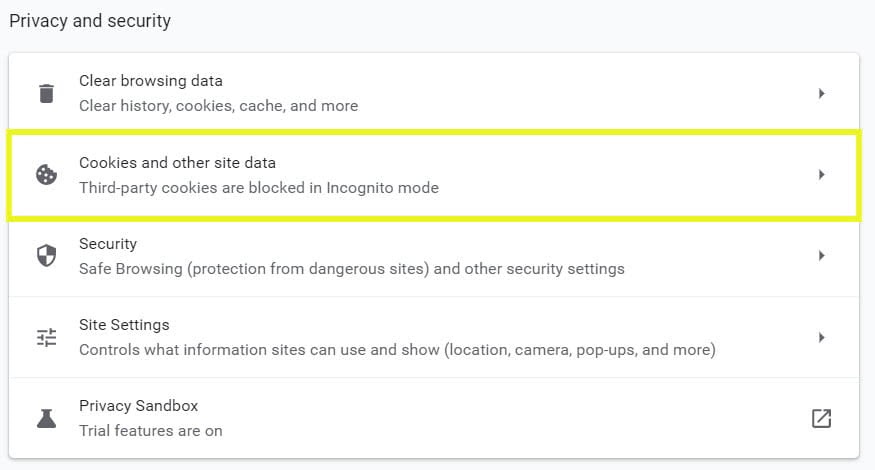Expand the Security row arrow
The image size is (875, 470).
821,256
